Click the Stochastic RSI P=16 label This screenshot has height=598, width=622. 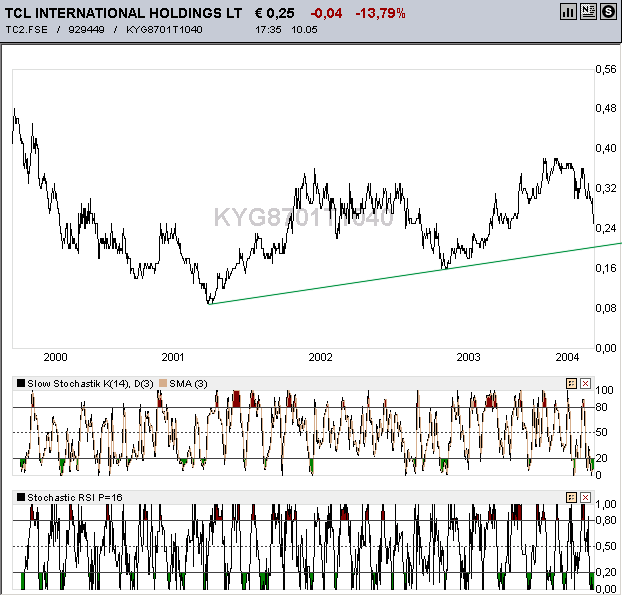click(x=75, y=497)
